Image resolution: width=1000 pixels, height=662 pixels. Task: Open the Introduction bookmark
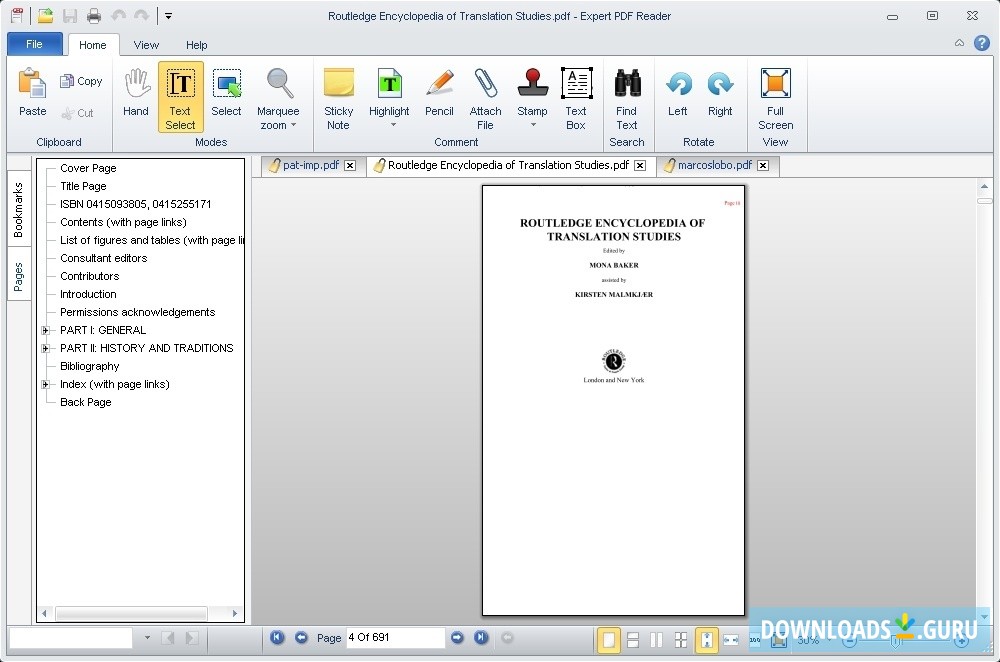(88, 294)
